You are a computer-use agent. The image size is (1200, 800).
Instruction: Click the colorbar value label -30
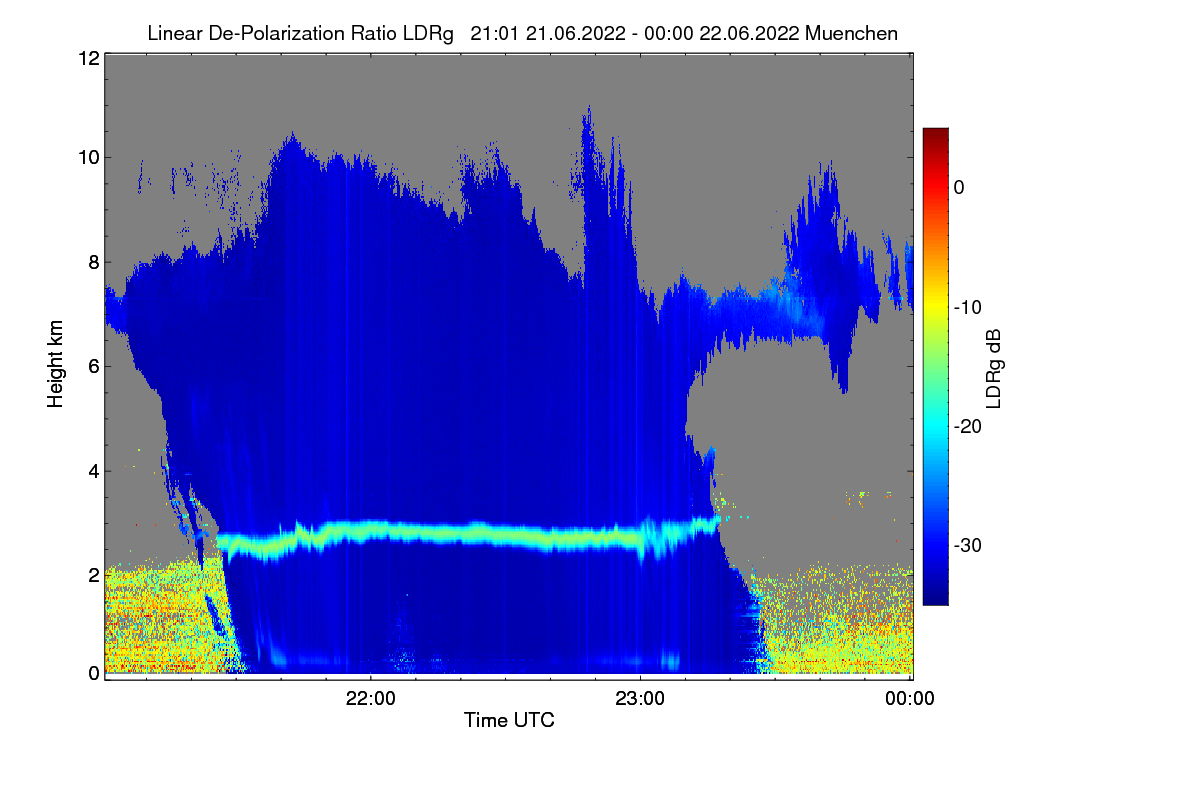(969, 546)
